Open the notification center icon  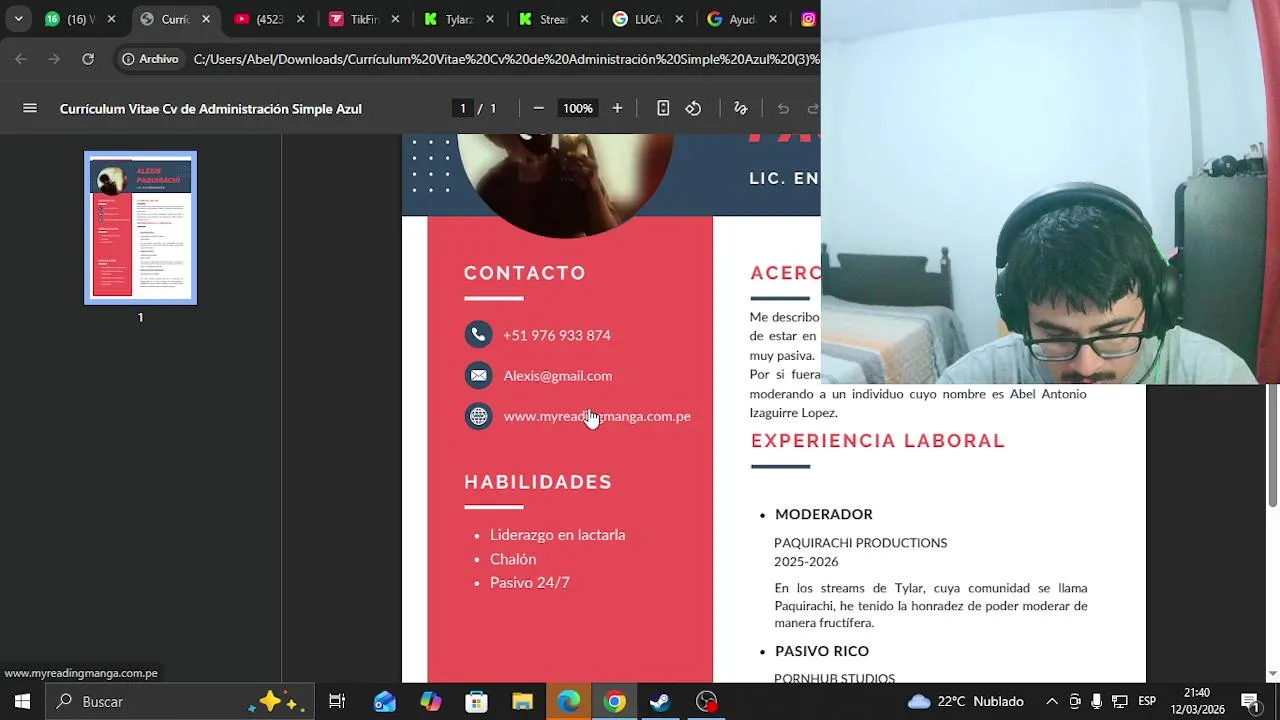[x=1250, y=701]
